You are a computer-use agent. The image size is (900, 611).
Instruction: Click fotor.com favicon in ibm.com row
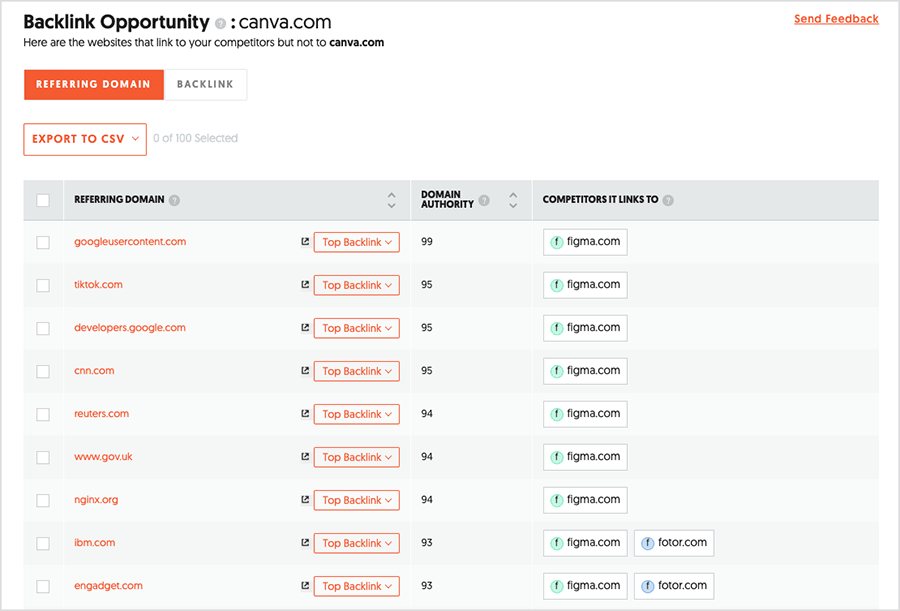point(647,543)
